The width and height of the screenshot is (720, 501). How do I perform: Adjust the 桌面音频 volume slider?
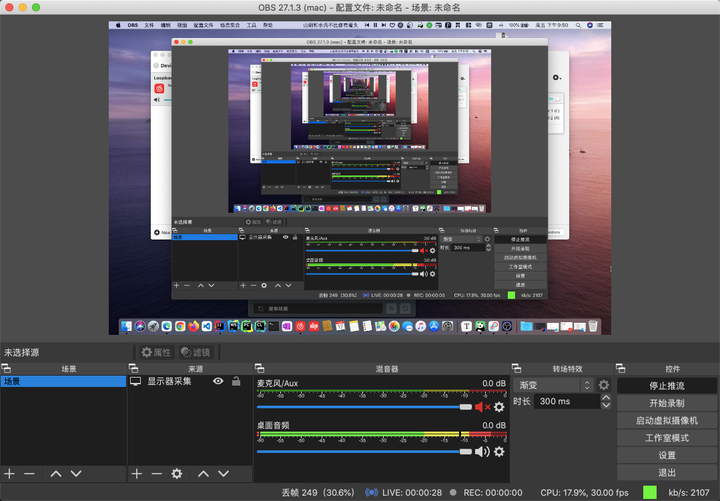tap(364, 452)
